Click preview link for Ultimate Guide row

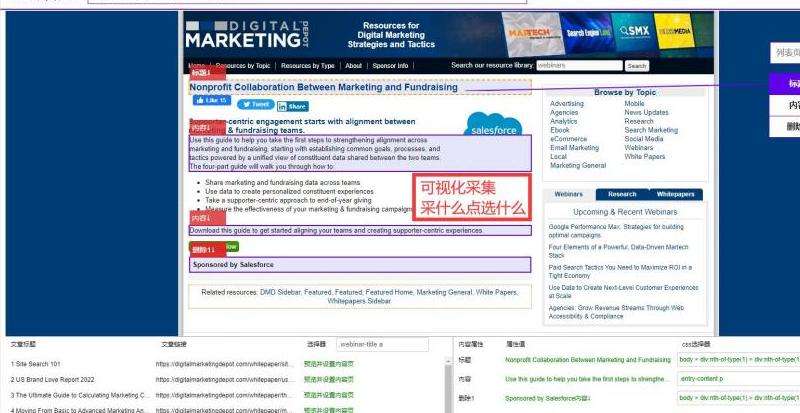pyautogui.click(x=329, y=395)
